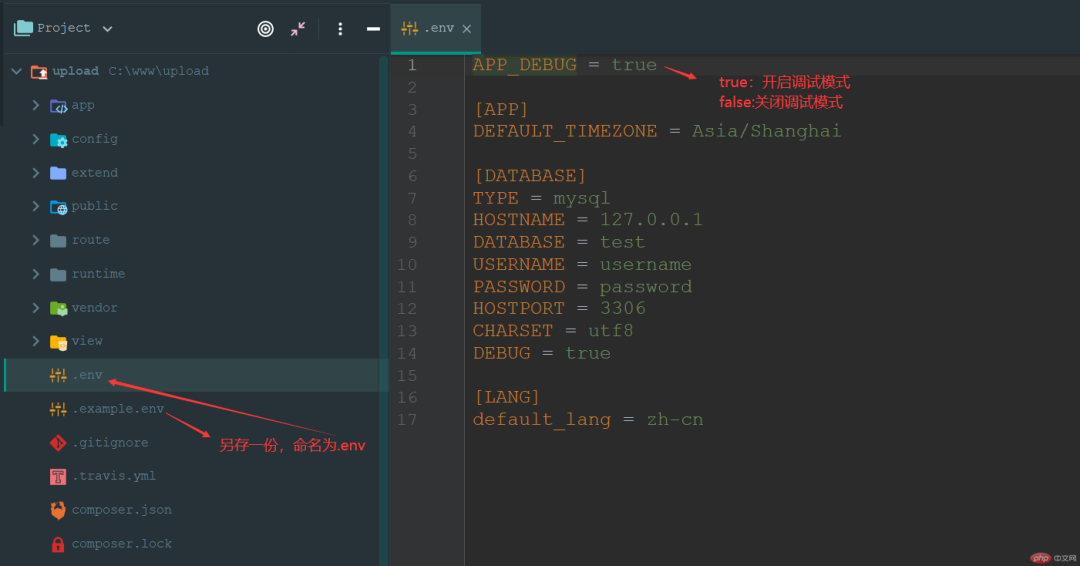Expand the app folder
1080x566 pixels.
coord(36,105)
